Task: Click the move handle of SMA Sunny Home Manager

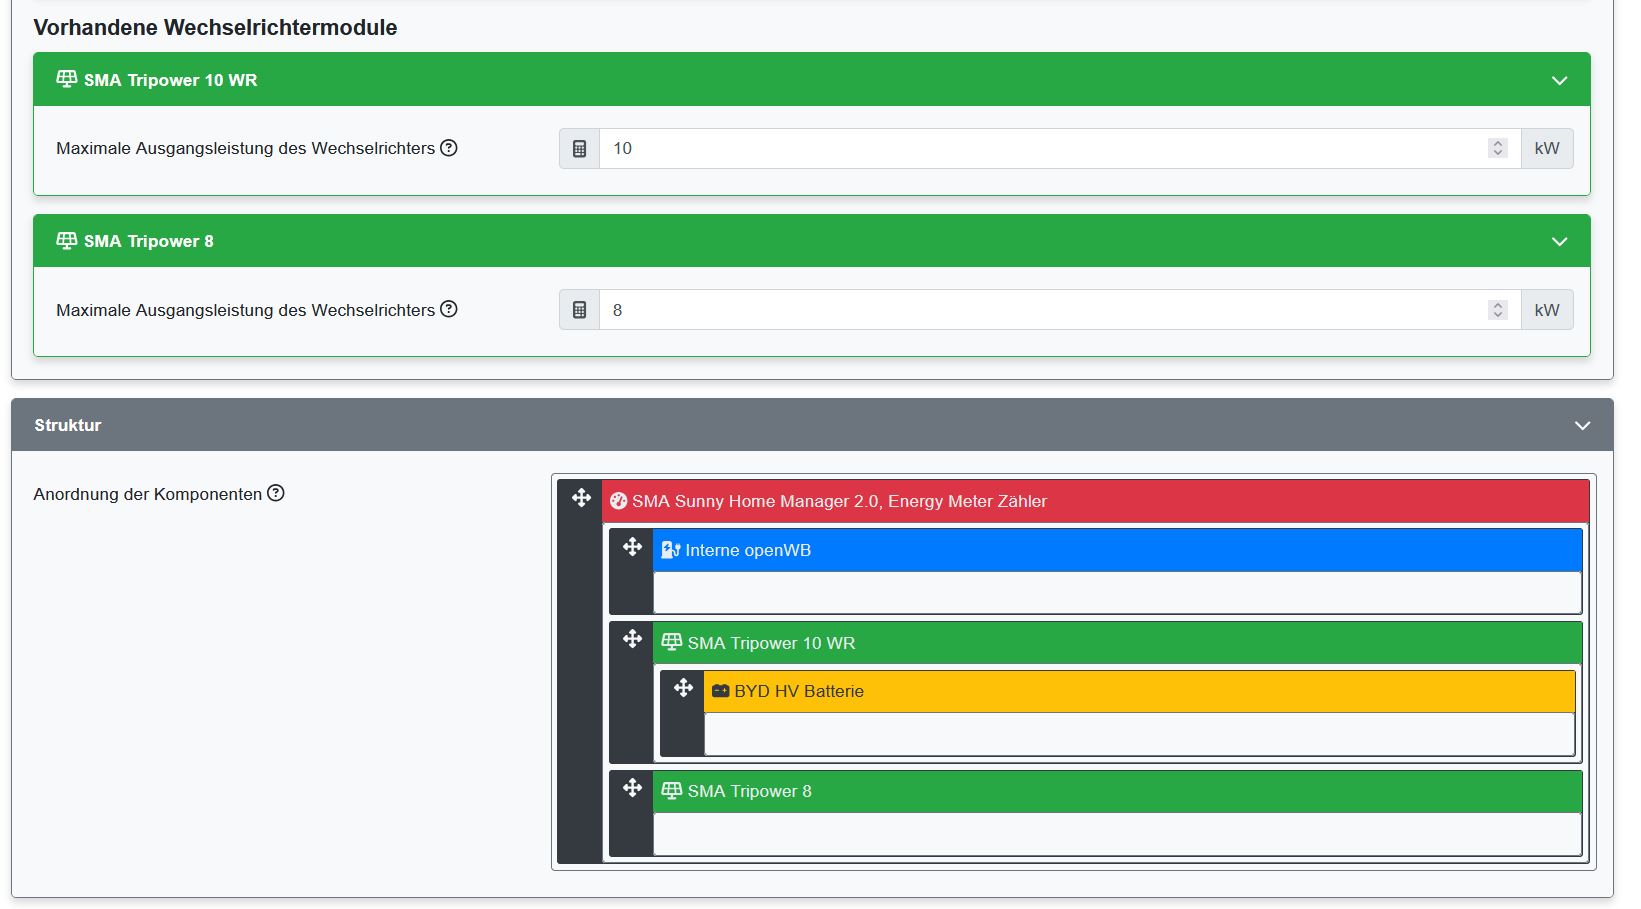Action: coord(581,496)
